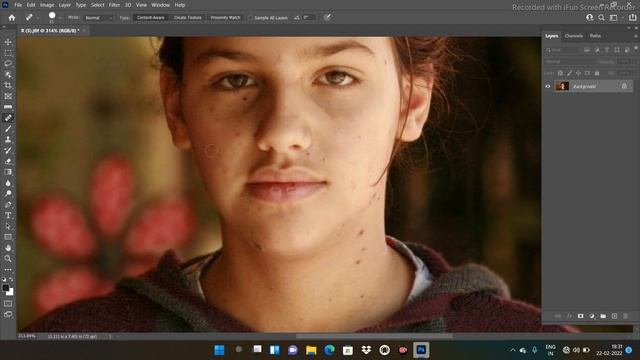
Task: Select the Blur tool
Action: (8, 183)
